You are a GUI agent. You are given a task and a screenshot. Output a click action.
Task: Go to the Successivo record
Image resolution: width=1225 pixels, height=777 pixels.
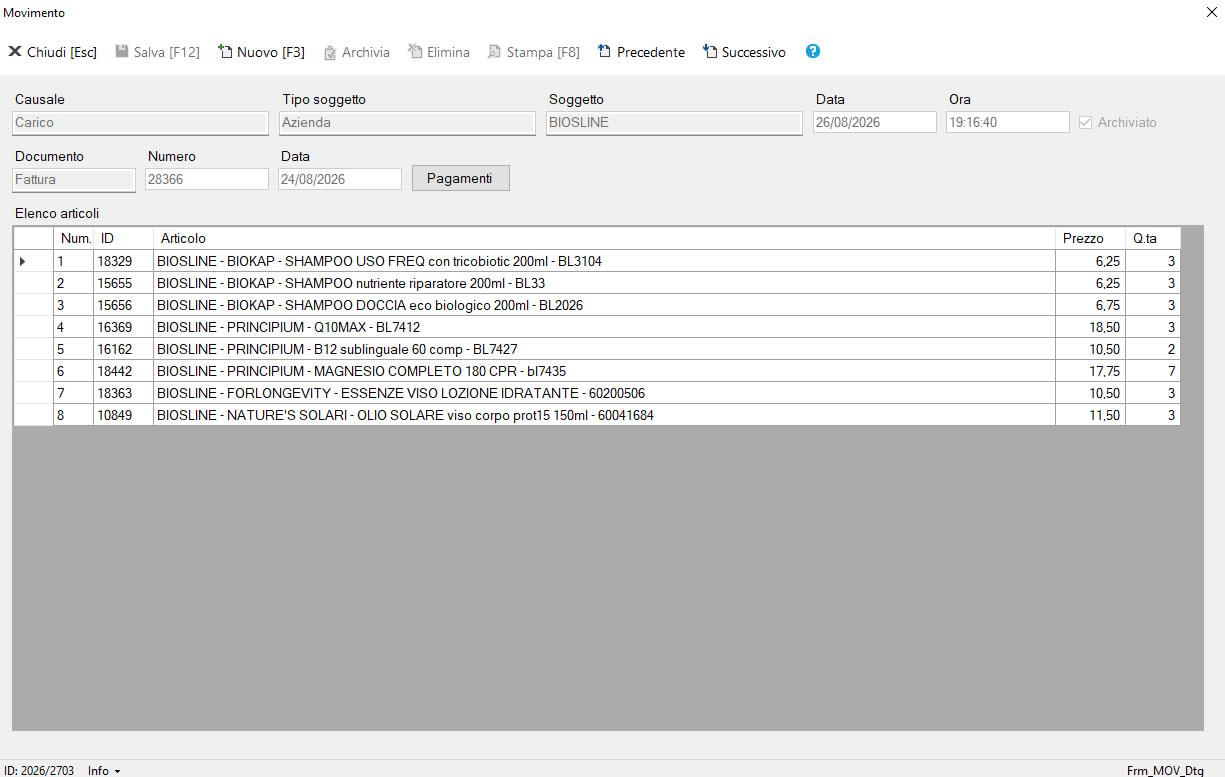point(744,52)
